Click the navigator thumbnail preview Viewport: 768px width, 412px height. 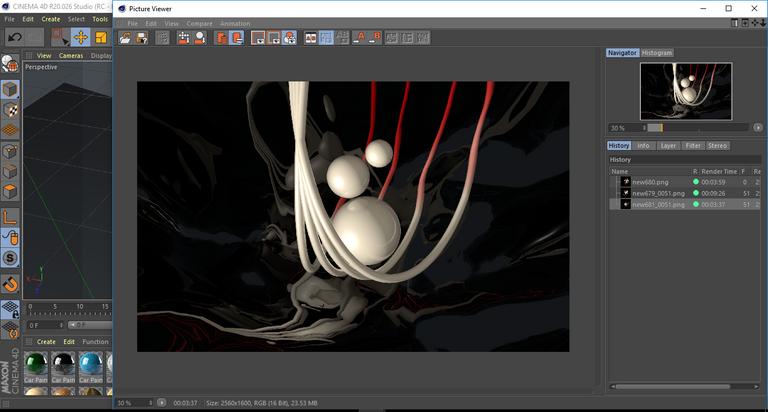[x=686, y=91]
